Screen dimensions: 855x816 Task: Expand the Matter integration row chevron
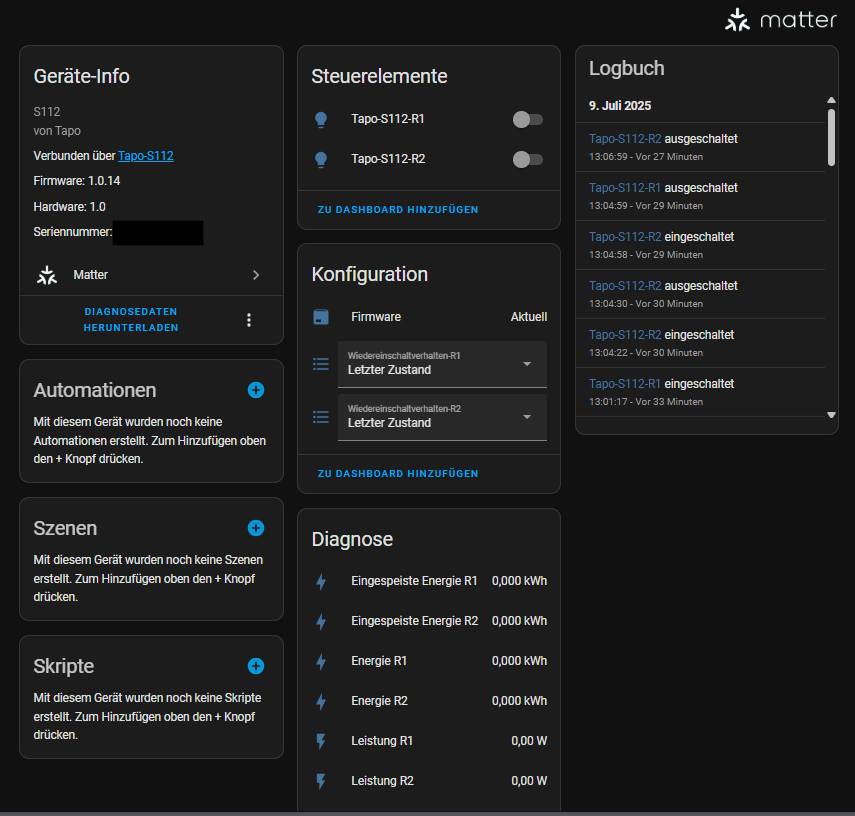pyautogui.click(x=256, y=275)
